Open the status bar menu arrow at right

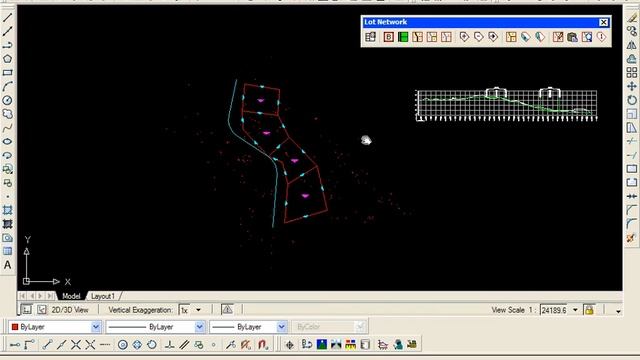[618, 311]
